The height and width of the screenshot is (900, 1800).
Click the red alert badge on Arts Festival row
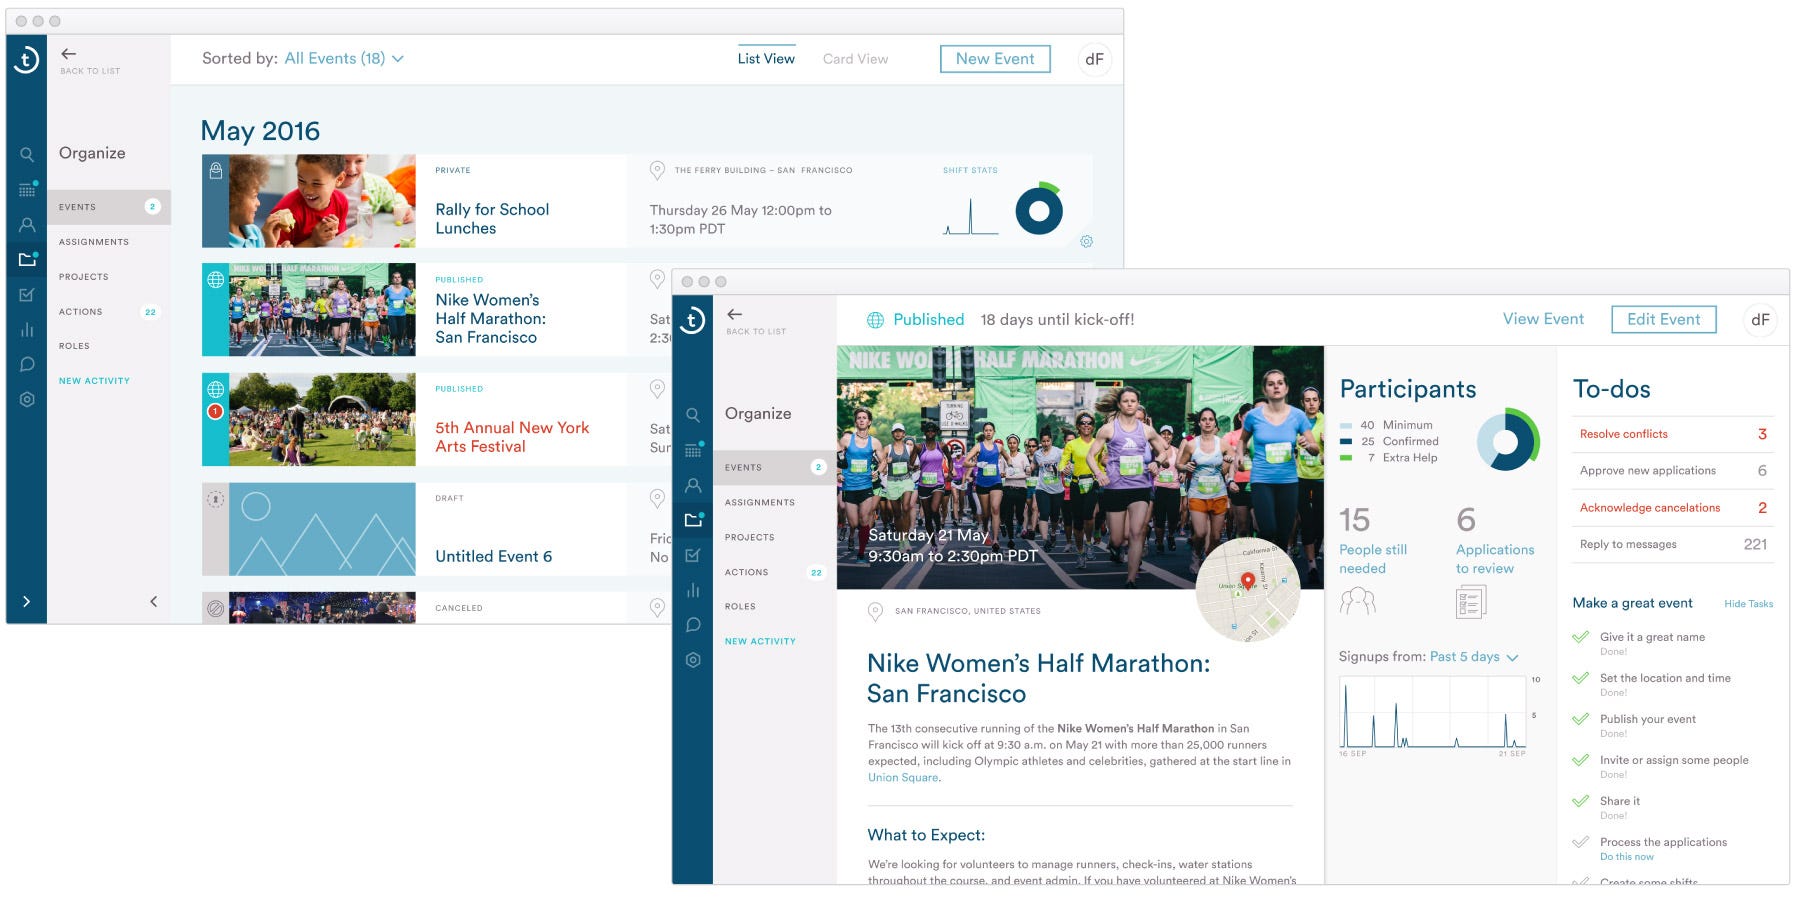[215, 411]
